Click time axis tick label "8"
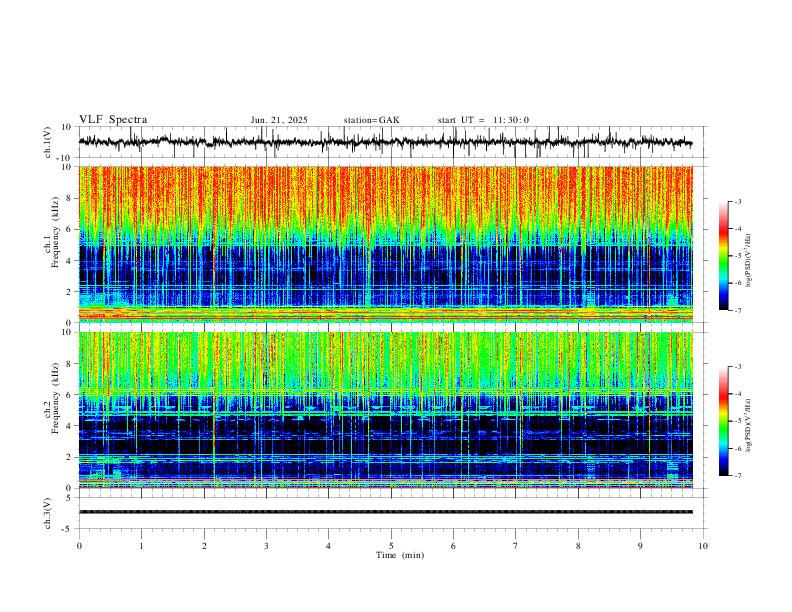The height and width of the screenshot is (612, 792). pyautogui.click(x=578, y=546)
